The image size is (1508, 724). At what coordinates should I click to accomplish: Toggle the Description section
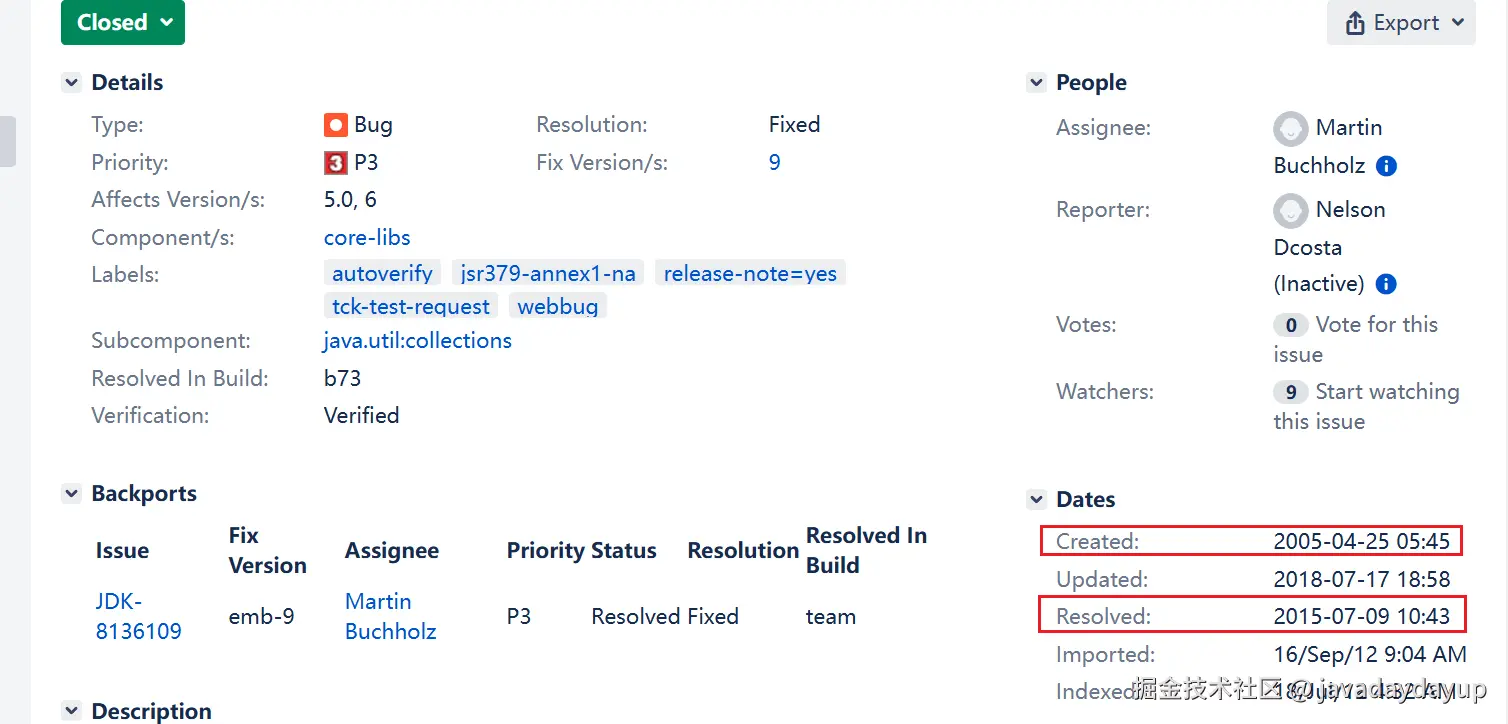point(71,712)
